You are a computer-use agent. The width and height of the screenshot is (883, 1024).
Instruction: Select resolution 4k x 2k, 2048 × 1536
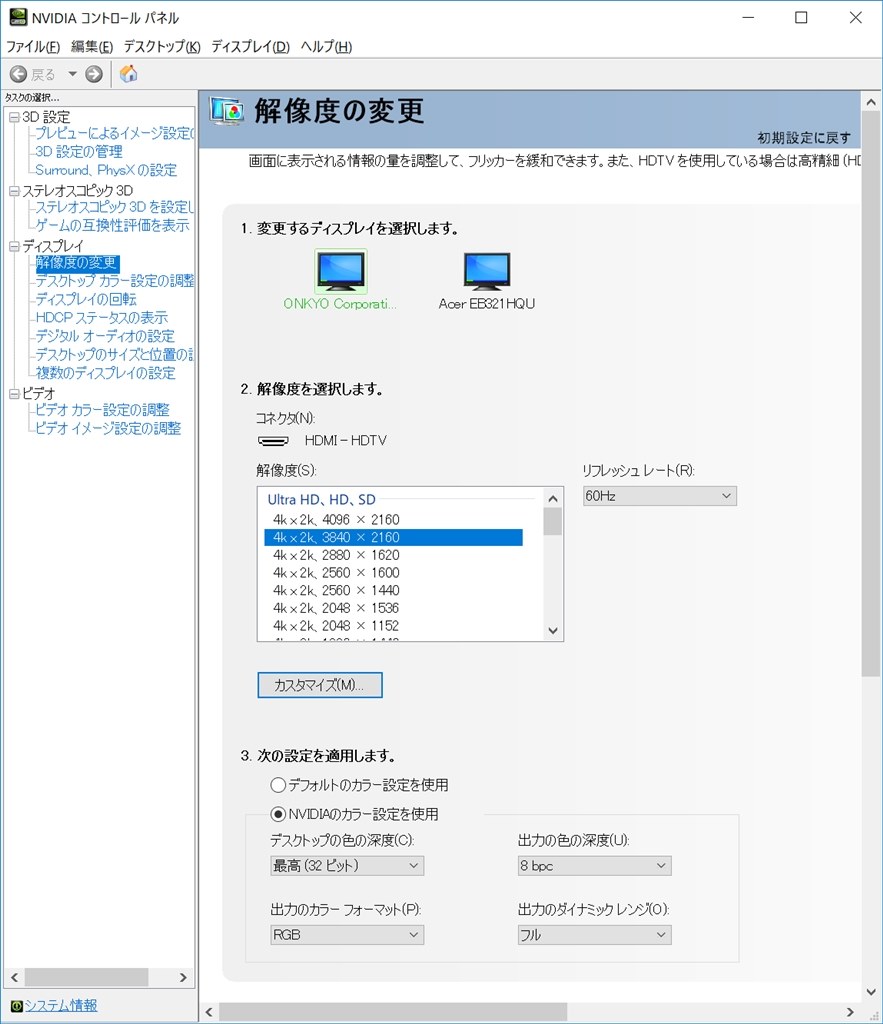click(393, 608)
